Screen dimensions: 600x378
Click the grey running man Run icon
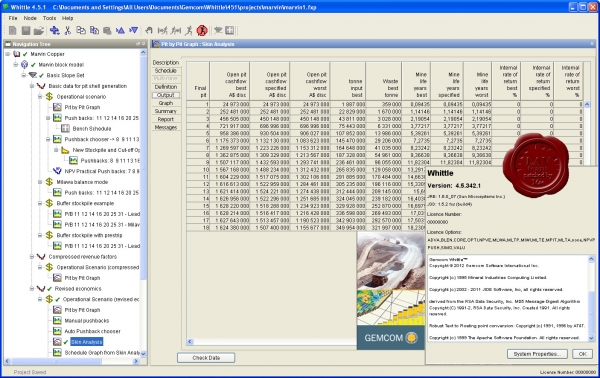(189, 30)
